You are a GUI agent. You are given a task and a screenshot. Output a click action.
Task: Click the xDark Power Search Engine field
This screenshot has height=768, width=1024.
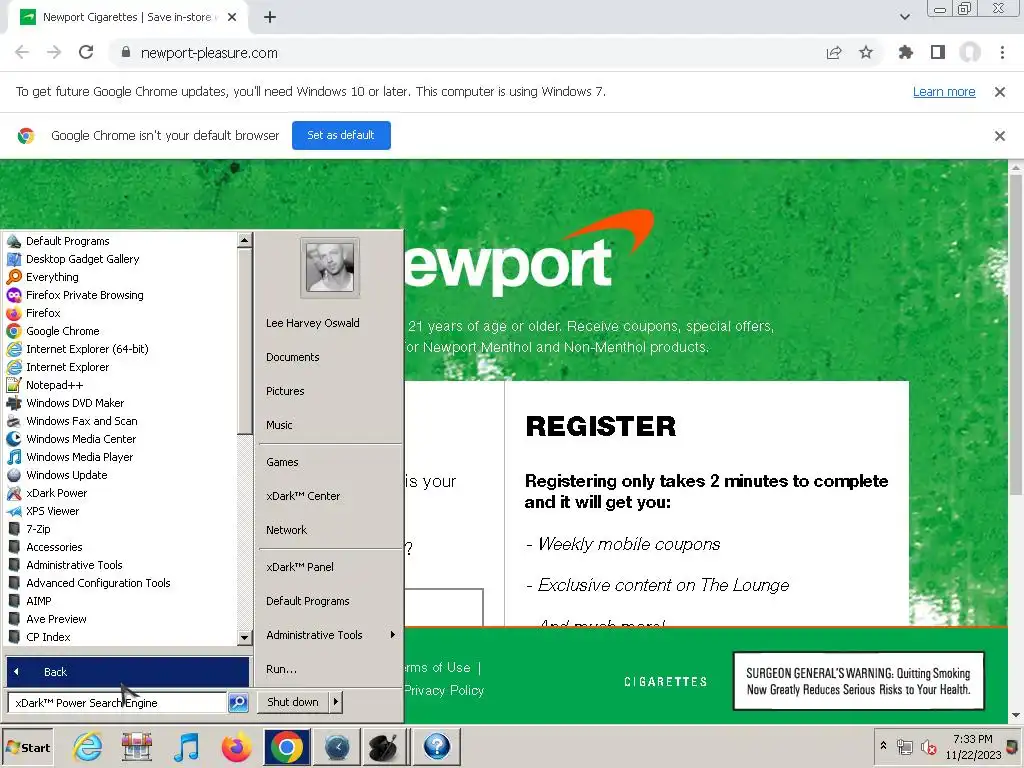pos(118,703)
